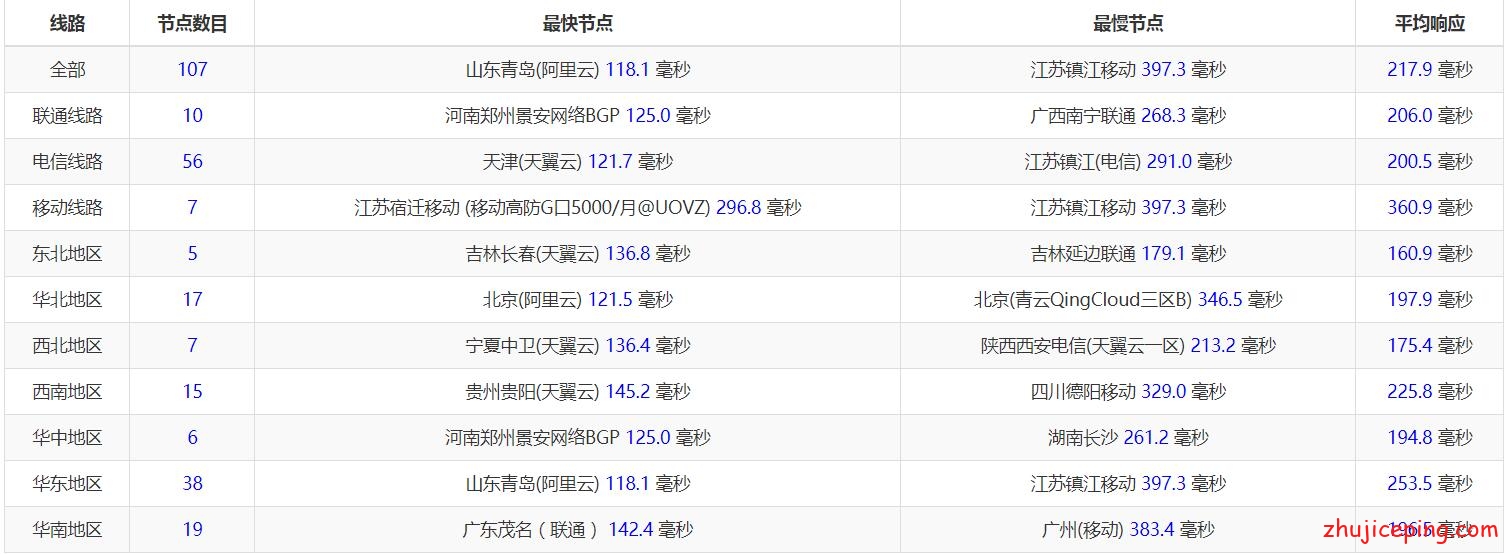Click the 湖南长沙 261.2 slowest node
The width and height of the screenshot is (1508, 554).
(x=1127, y=438)
